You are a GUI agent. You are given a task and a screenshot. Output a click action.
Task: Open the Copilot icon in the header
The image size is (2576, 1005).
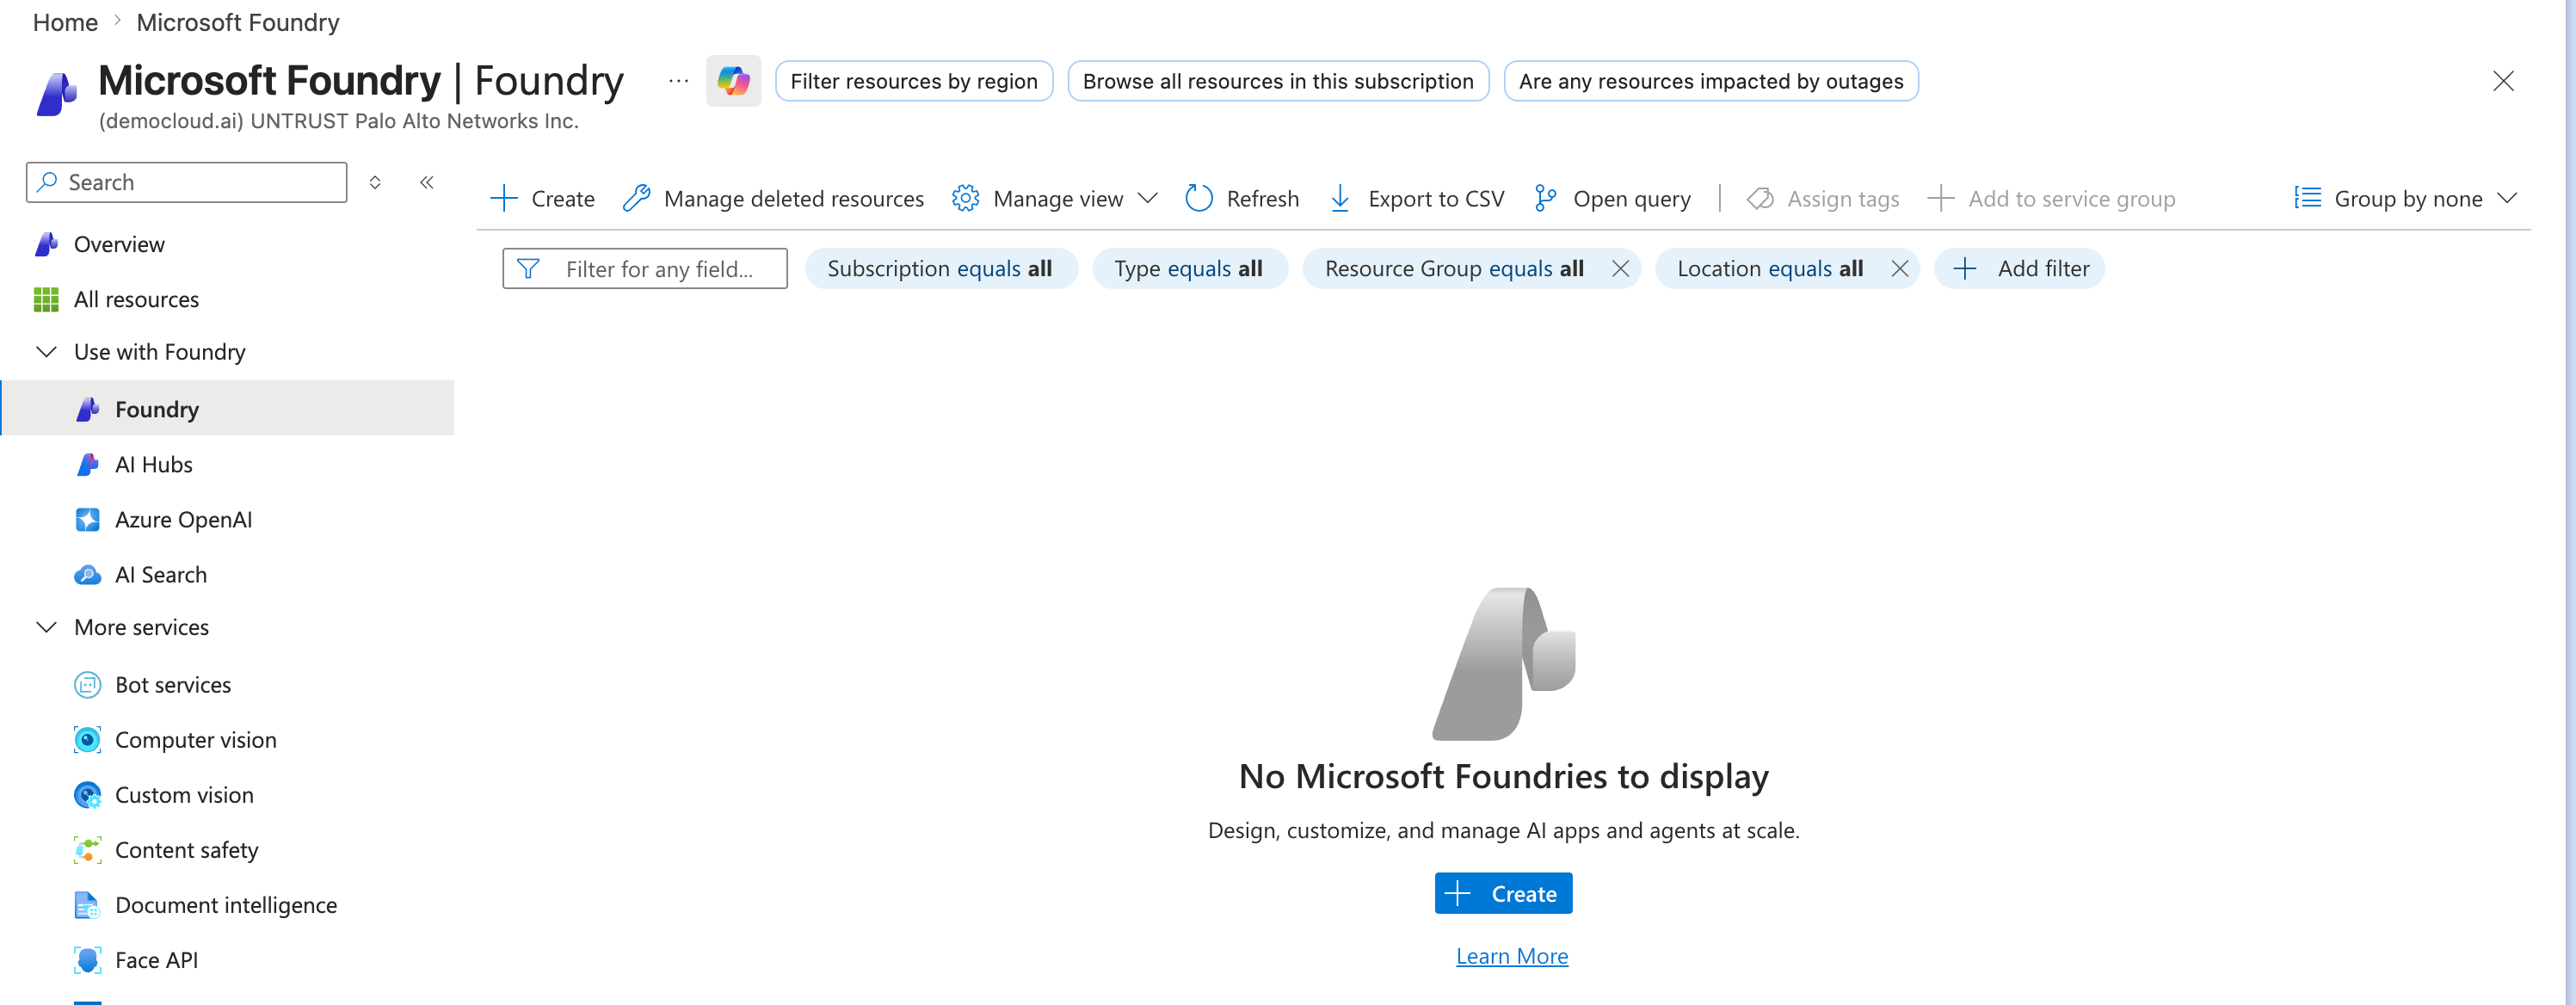(x=733, y=81)
